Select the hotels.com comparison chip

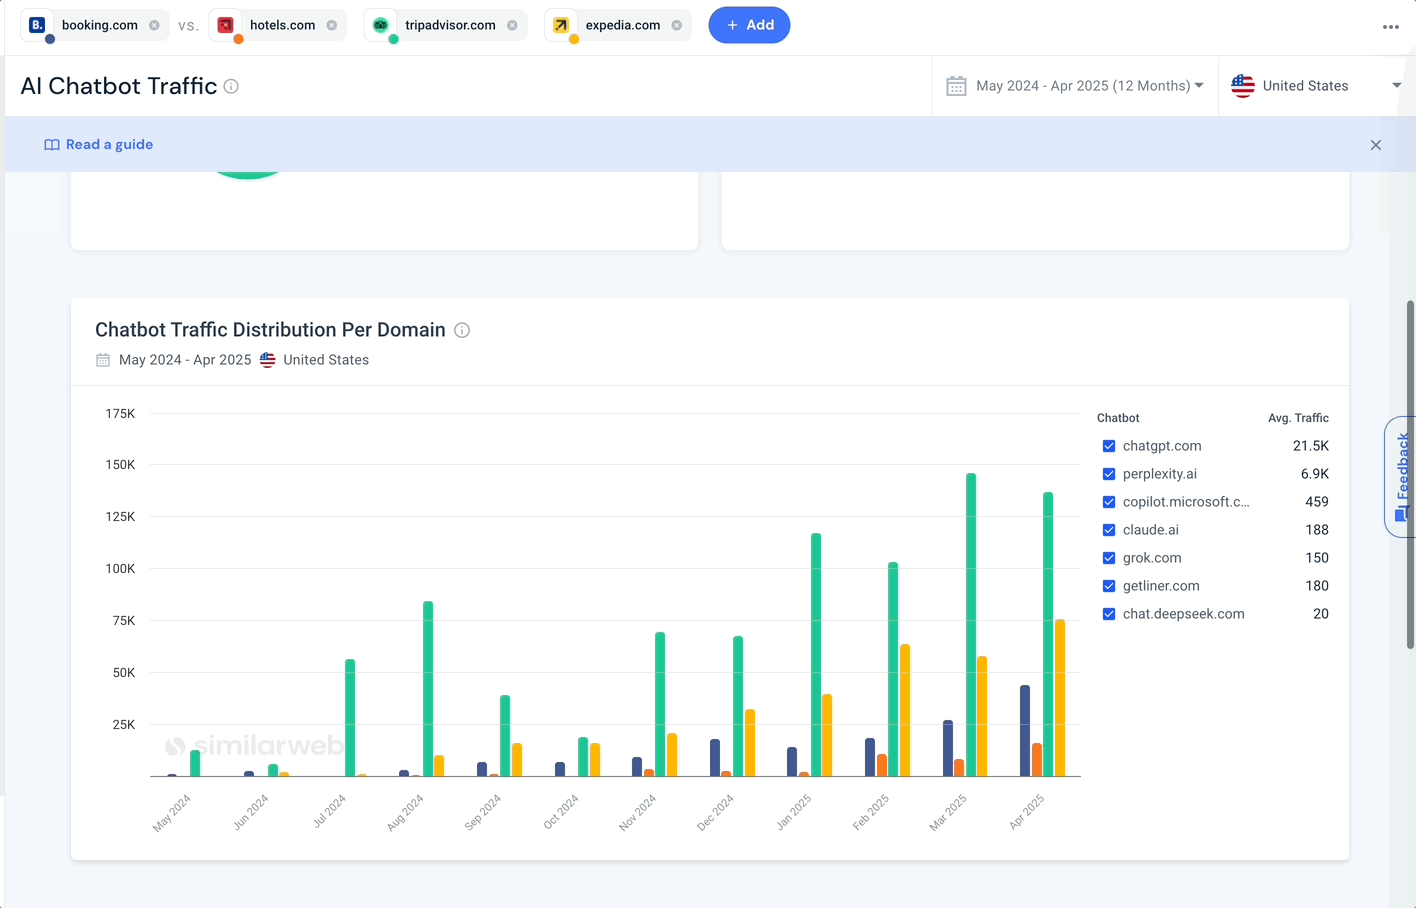[279, 25]
